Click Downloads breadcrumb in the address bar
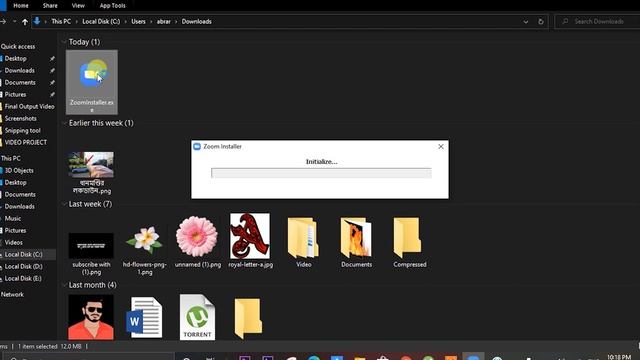This screenshot has width=640, height=360. click(x=196, y=22)
